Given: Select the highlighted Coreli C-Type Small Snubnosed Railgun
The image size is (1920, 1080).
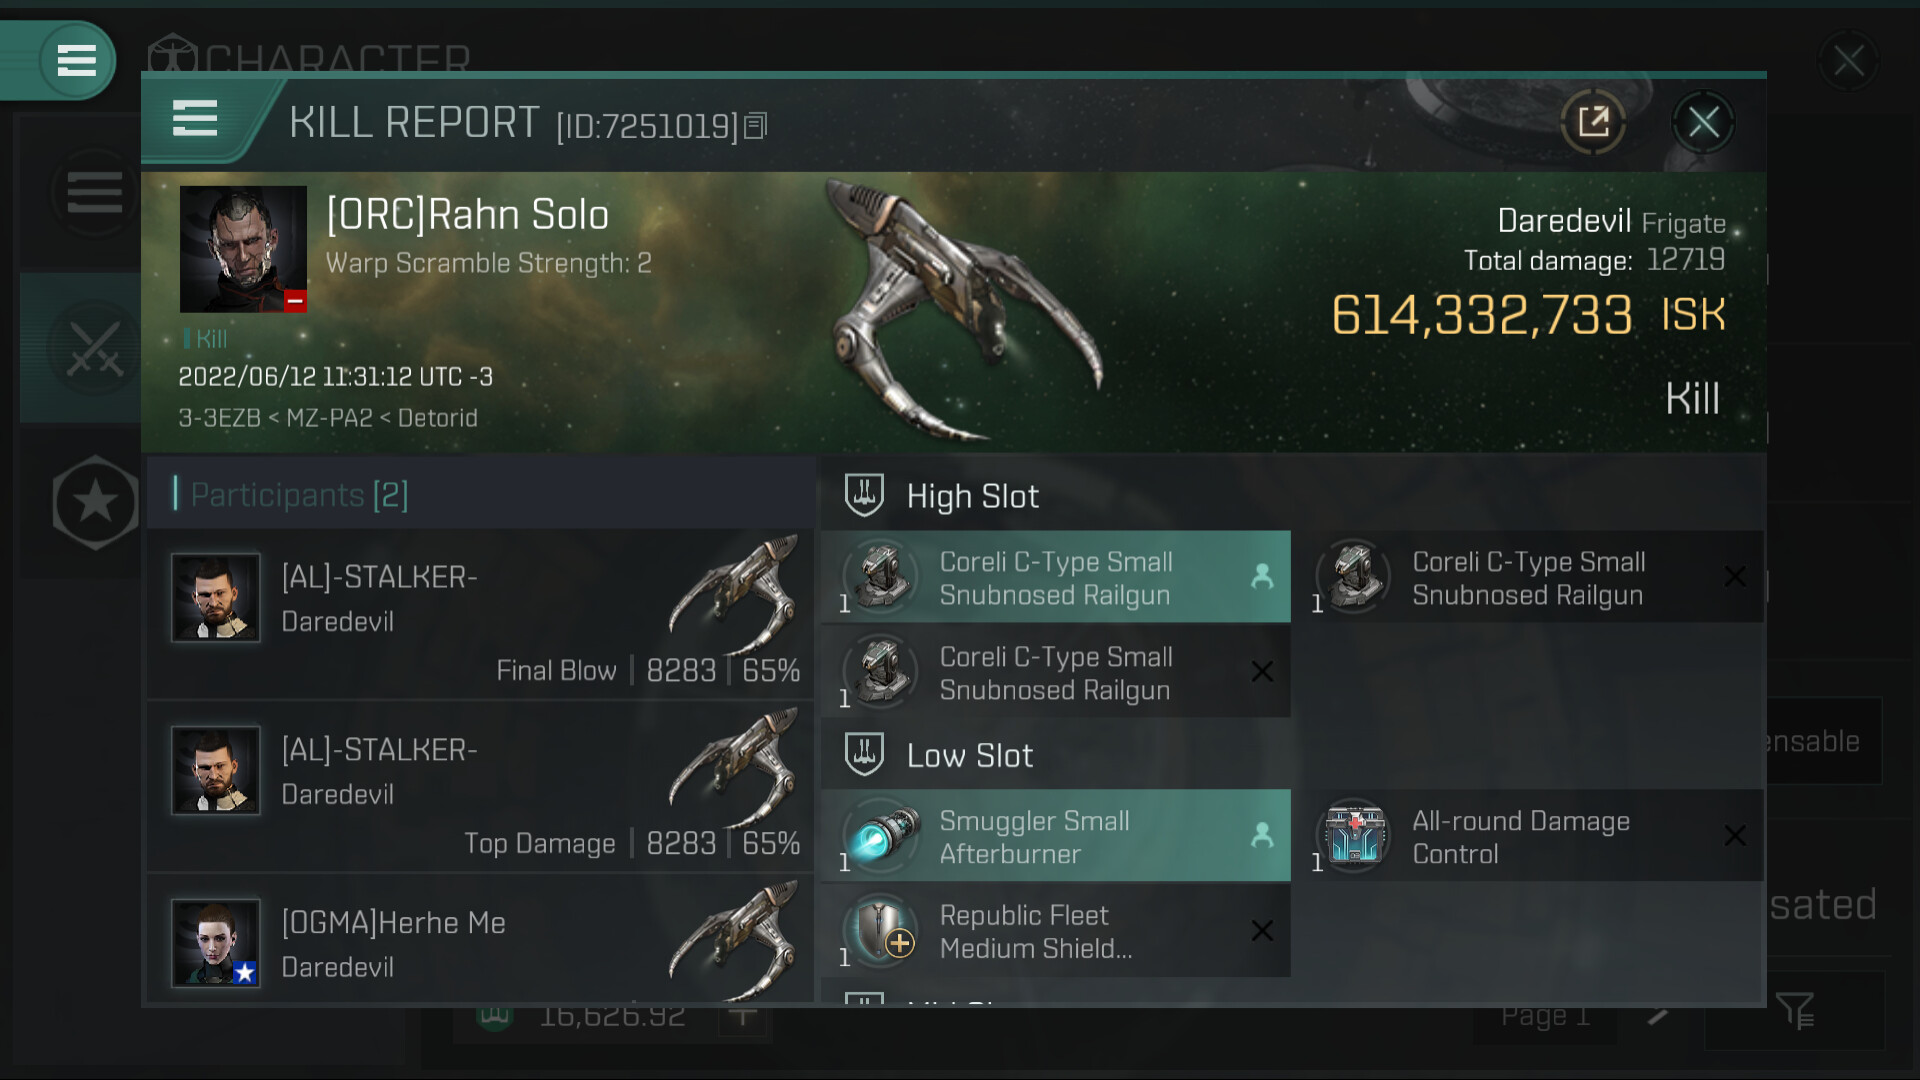Looking at the screenshot, I should [1055, 578].
